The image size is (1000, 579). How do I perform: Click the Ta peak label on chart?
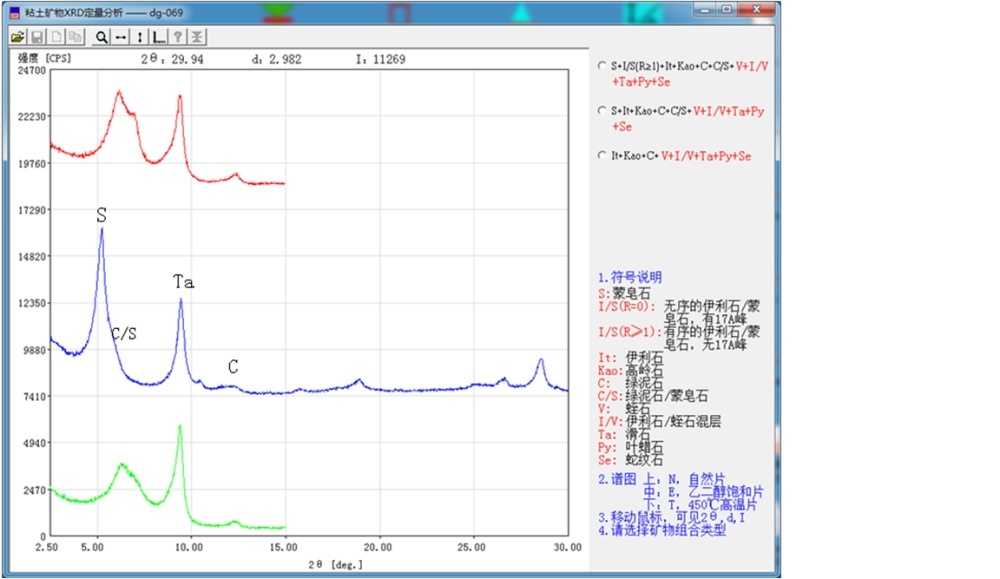(x=183, y=283)
